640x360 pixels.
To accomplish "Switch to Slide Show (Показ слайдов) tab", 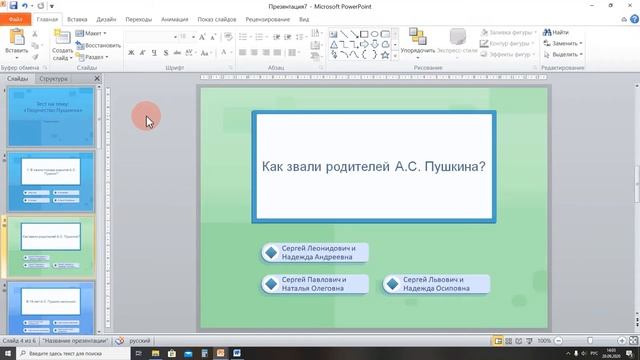I will pos(217,19).
